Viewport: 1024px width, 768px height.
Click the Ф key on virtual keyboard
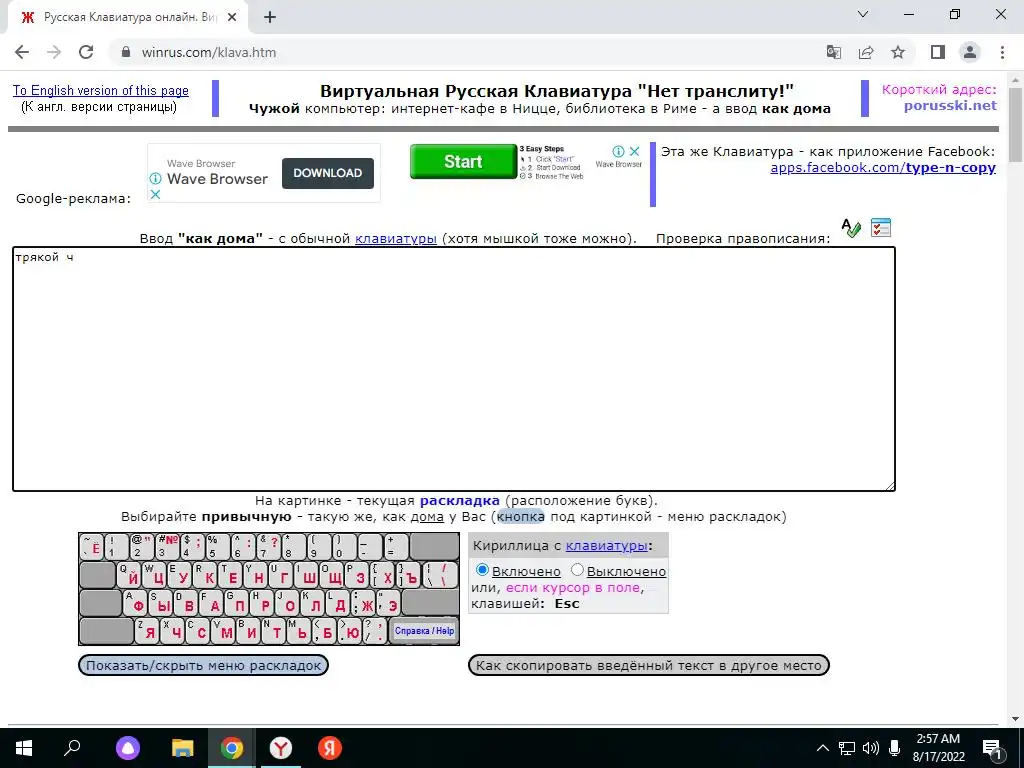click(136, 603)
